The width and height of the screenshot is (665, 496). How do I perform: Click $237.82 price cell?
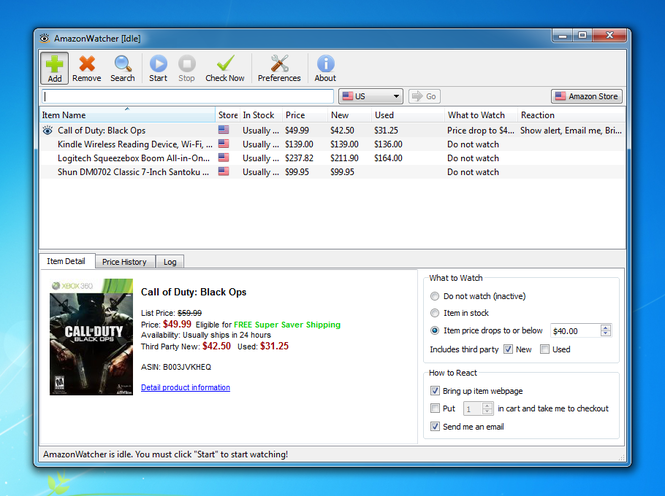point(299,158)
